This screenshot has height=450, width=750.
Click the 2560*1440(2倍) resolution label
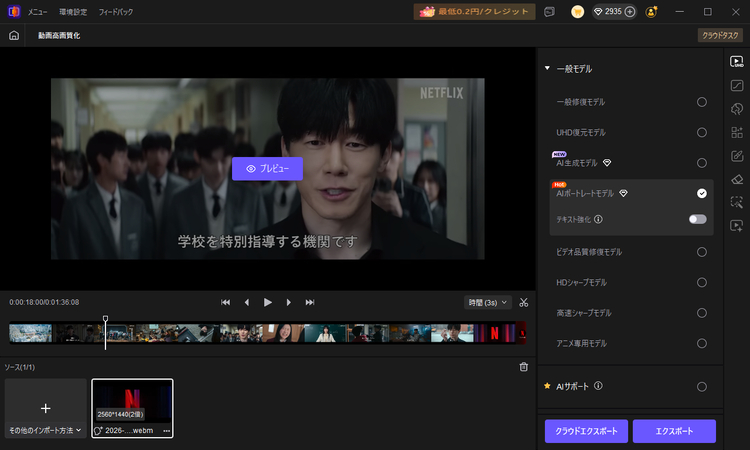tap(120, 414)
